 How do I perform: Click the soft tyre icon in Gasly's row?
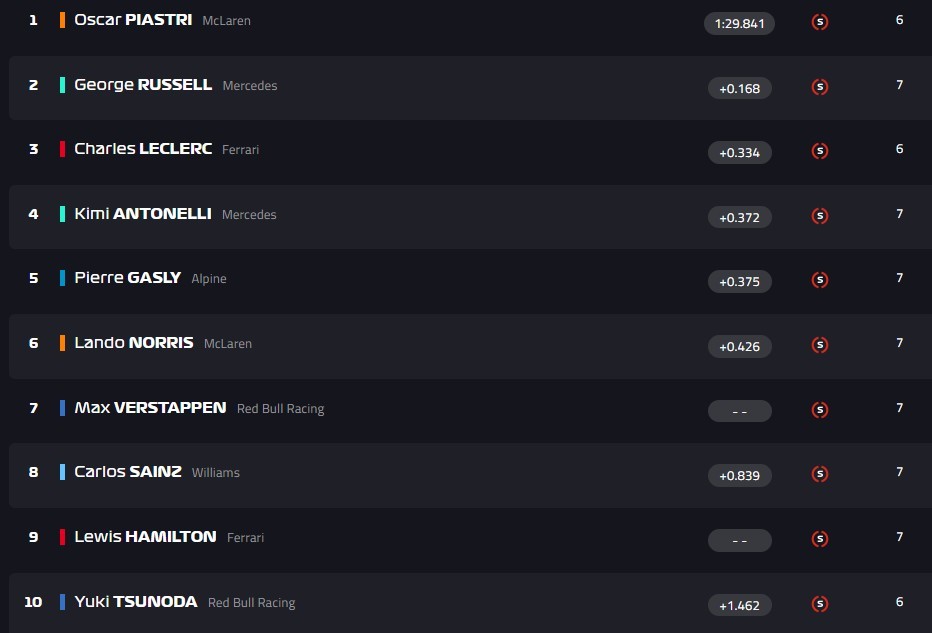pyautogui.click(x=820, y=280)
